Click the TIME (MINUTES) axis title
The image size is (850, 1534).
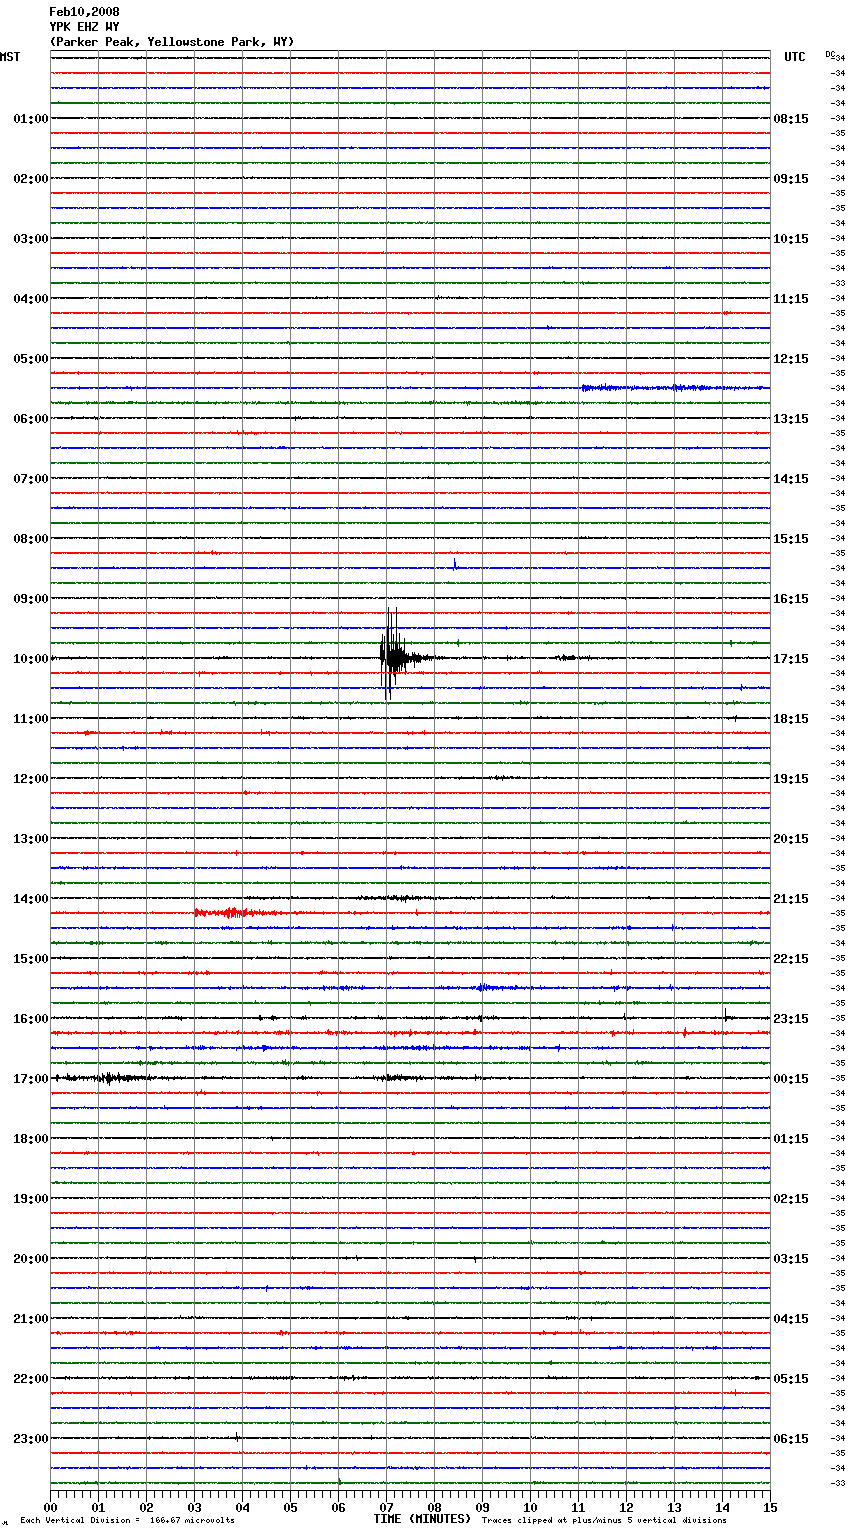click(422, 1519)
